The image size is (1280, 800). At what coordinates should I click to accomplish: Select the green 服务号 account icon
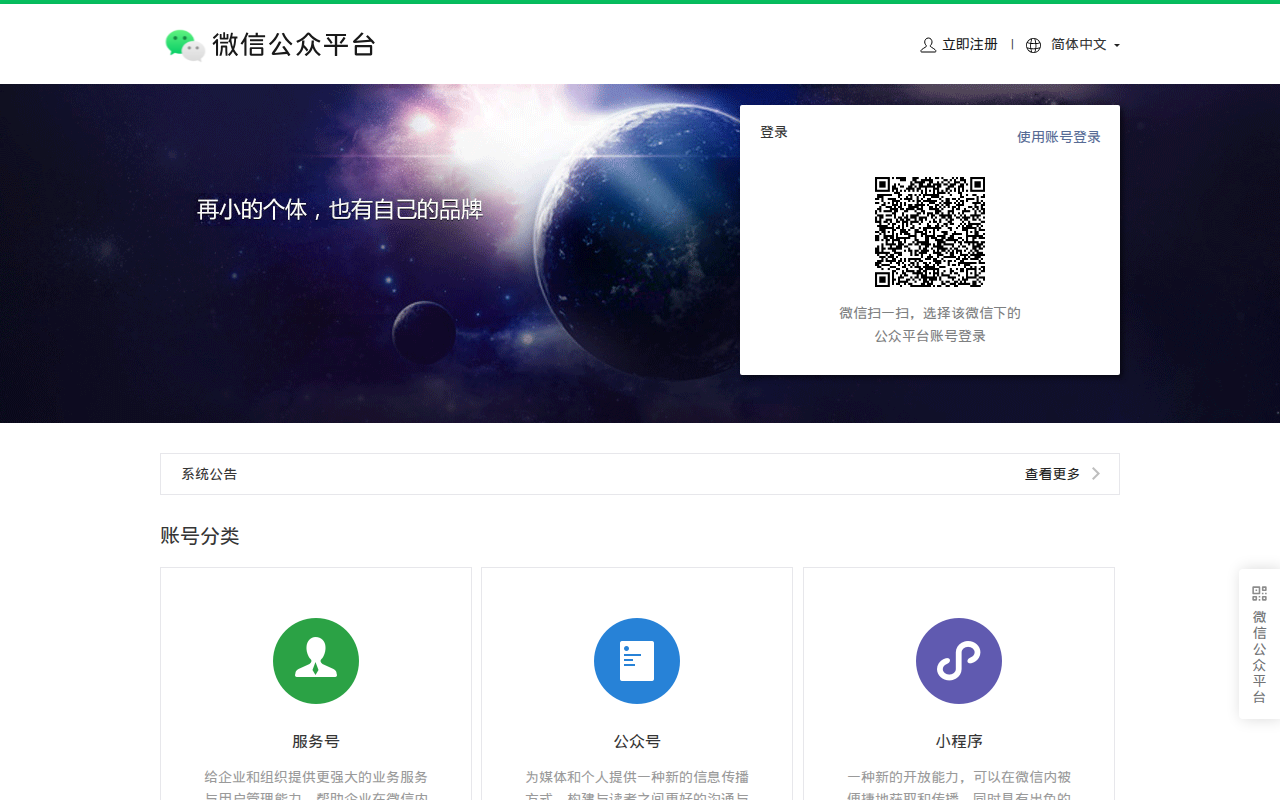316,661
